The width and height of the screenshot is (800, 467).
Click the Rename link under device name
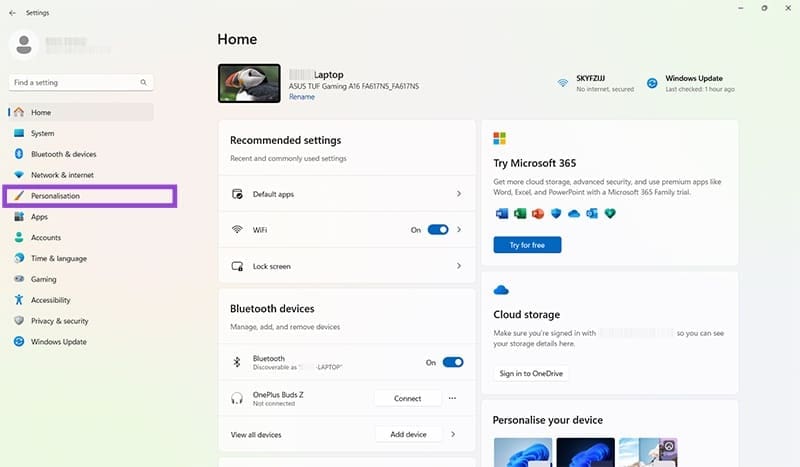click(302, 97)
